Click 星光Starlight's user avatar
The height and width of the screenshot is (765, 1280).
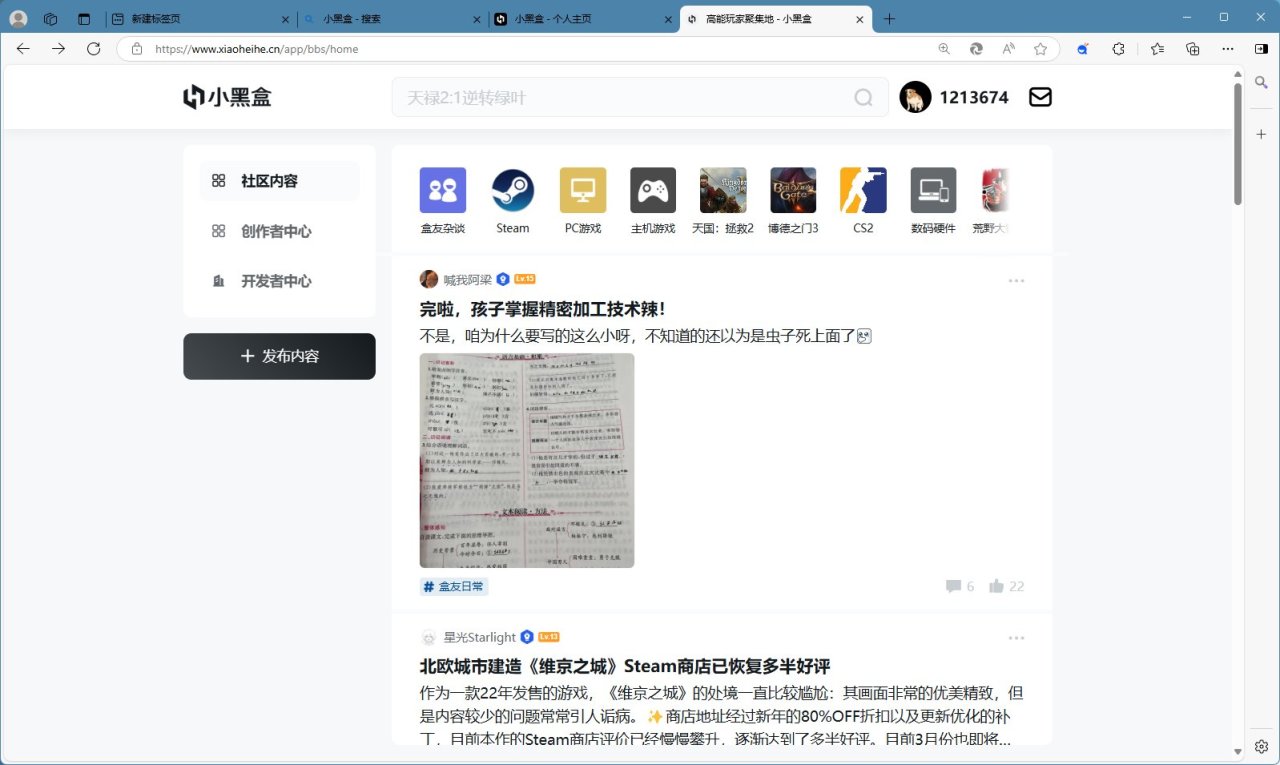click(429, 637)
